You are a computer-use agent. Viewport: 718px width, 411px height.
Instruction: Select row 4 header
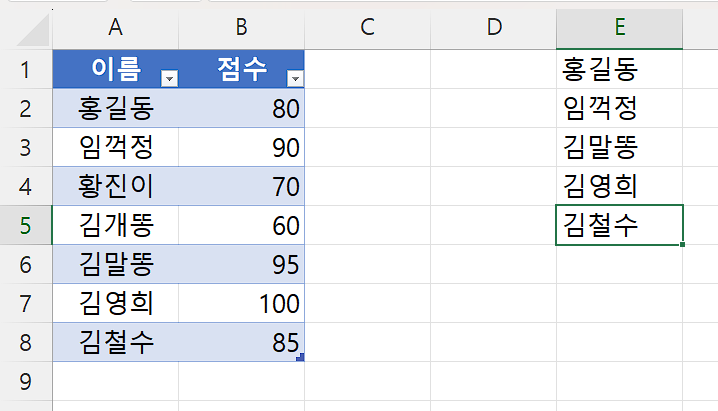click(26, 186)
